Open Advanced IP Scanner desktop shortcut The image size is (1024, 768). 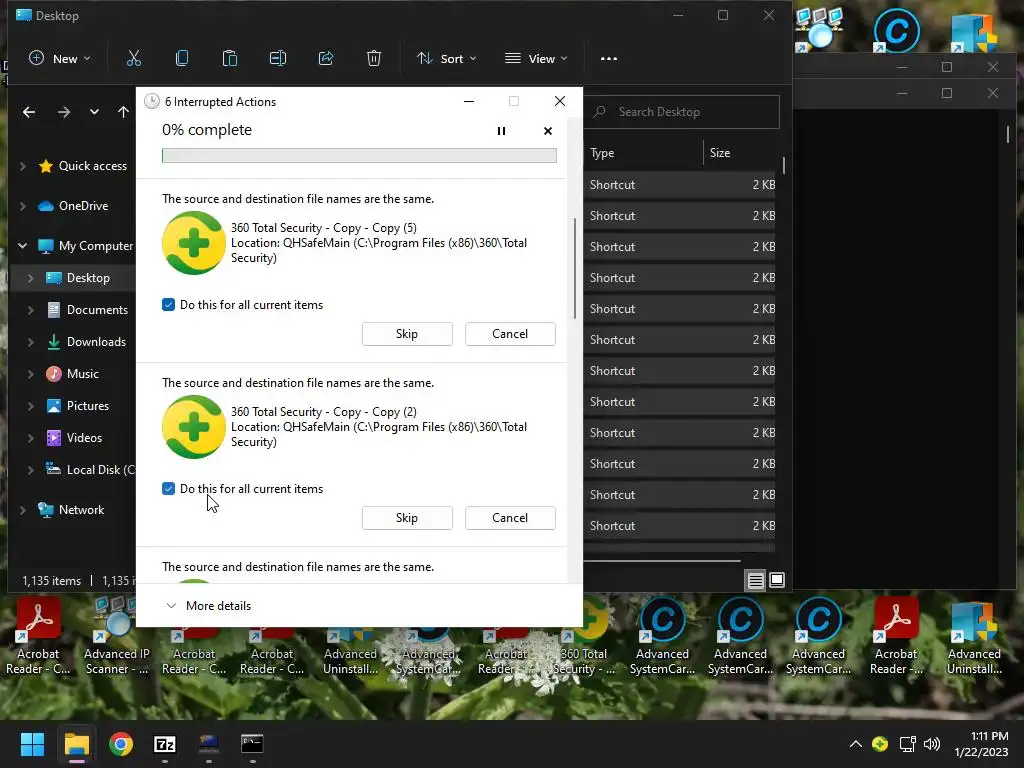click(116, 637)
